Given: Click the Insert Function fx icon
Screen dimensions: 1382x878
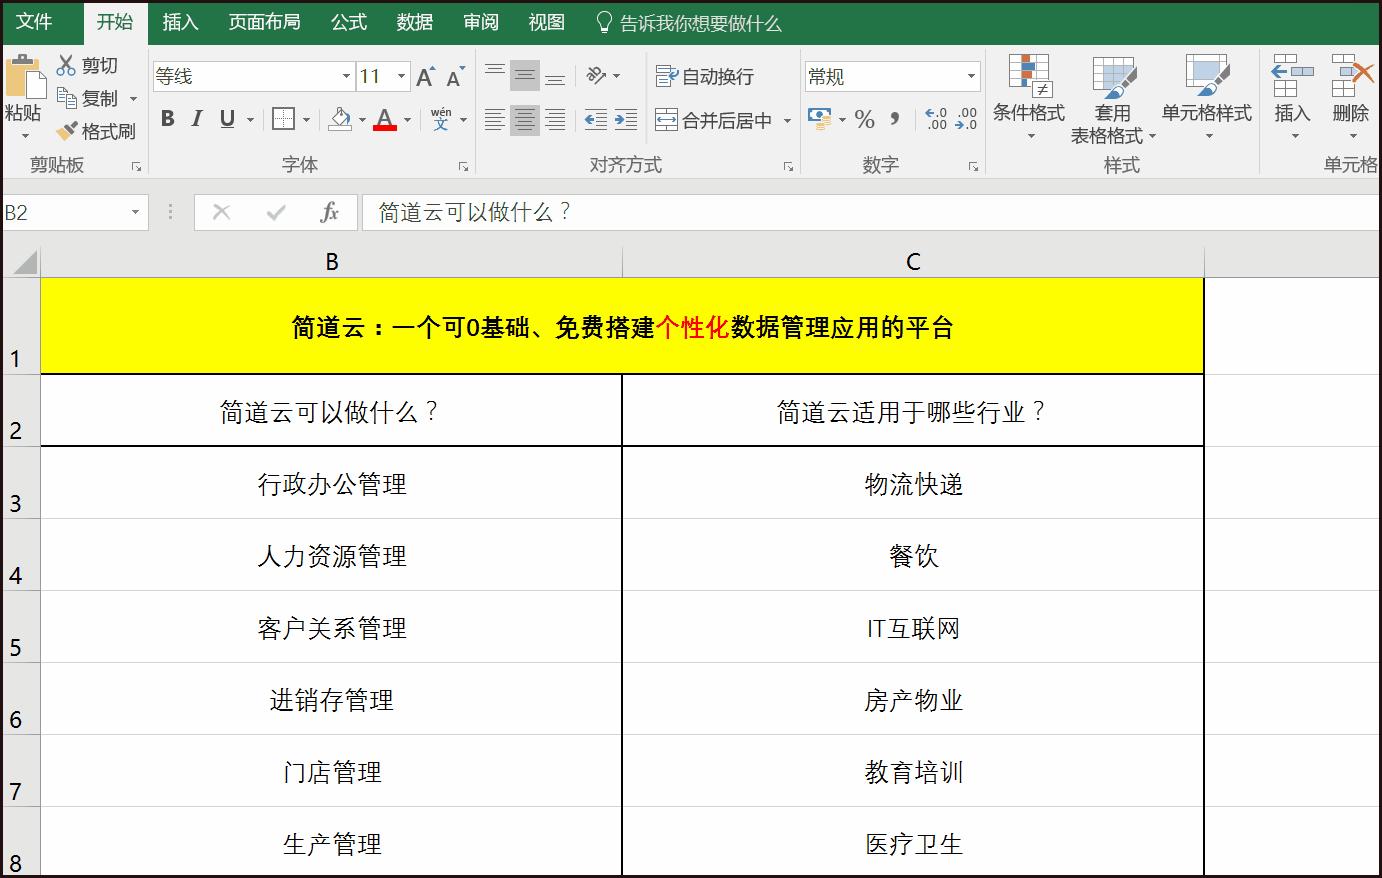Looking at the screenshot, I should click(x=329, y=212).
